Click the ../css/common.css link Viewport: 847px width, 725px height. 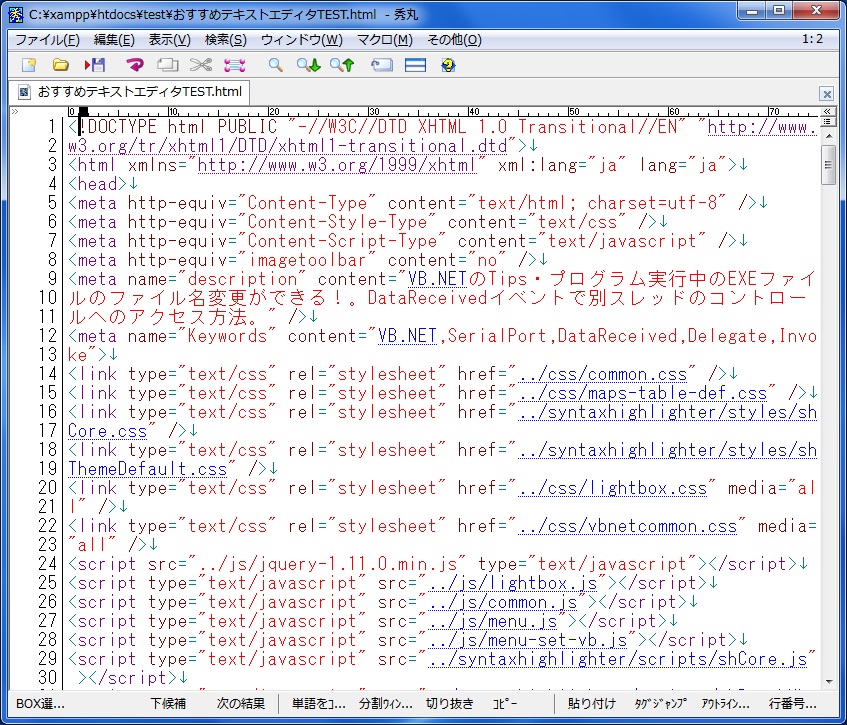(603, 374)
